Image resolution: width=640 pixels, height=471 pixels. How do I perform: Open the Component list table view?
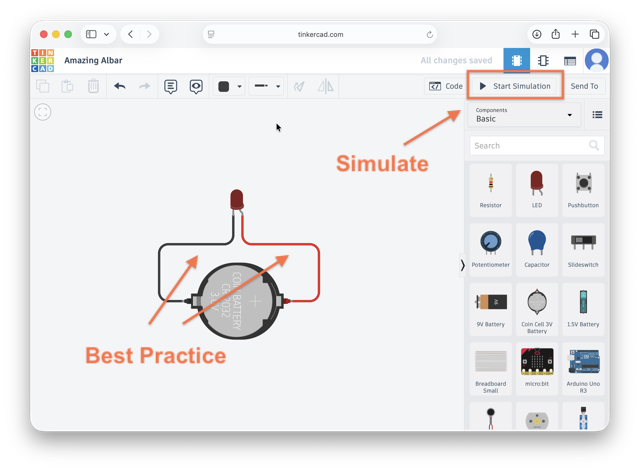(570, 61)
